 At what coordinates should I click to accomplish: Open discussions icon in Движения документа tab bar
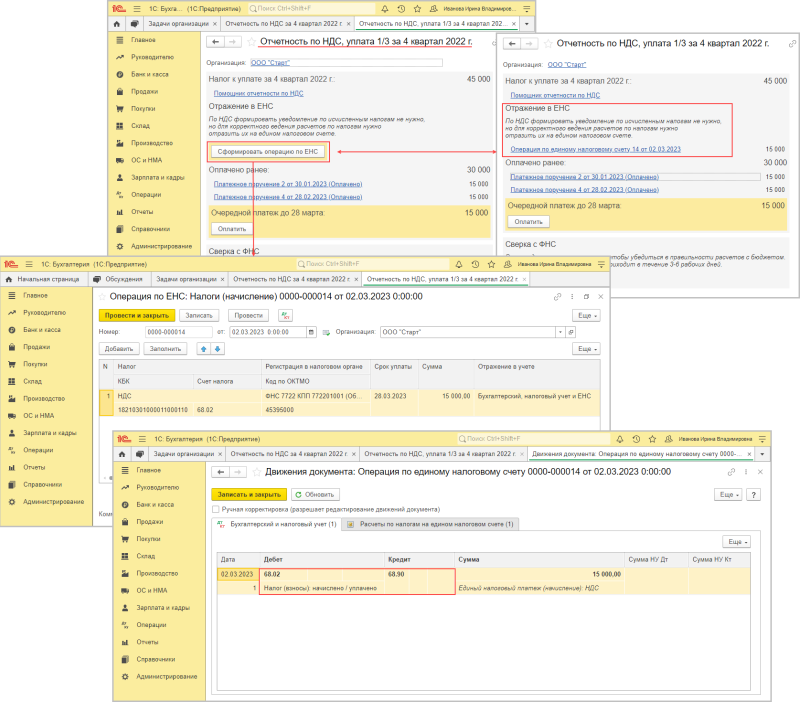click(x=139, y=454)
